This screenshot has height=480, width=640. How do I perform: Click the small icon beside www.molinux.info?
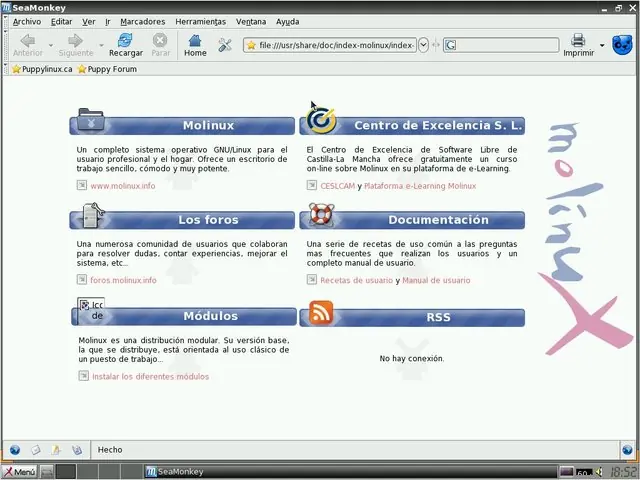tap(82, 185)
